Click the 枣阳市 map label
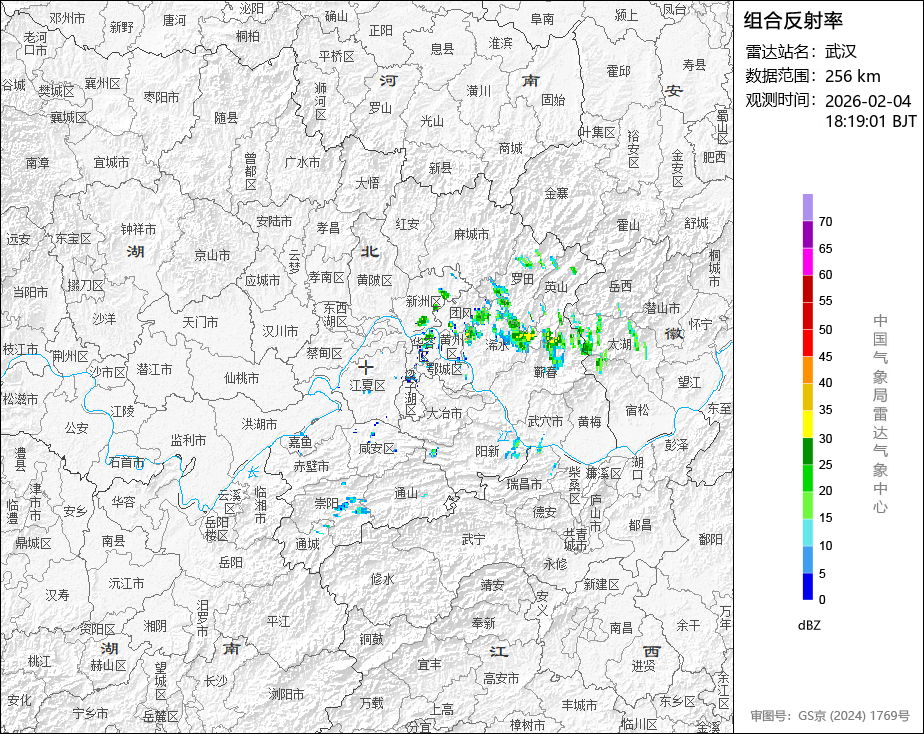The height and width of the screenshot is (734, 924). click(x=161, y=96)
